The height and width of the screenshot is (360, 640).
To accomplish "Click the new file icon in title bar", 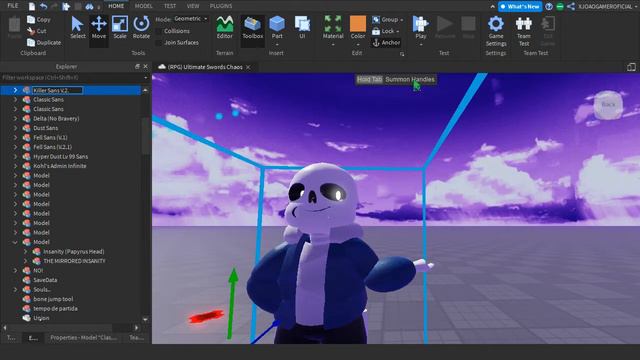I will tap(31, 6).
